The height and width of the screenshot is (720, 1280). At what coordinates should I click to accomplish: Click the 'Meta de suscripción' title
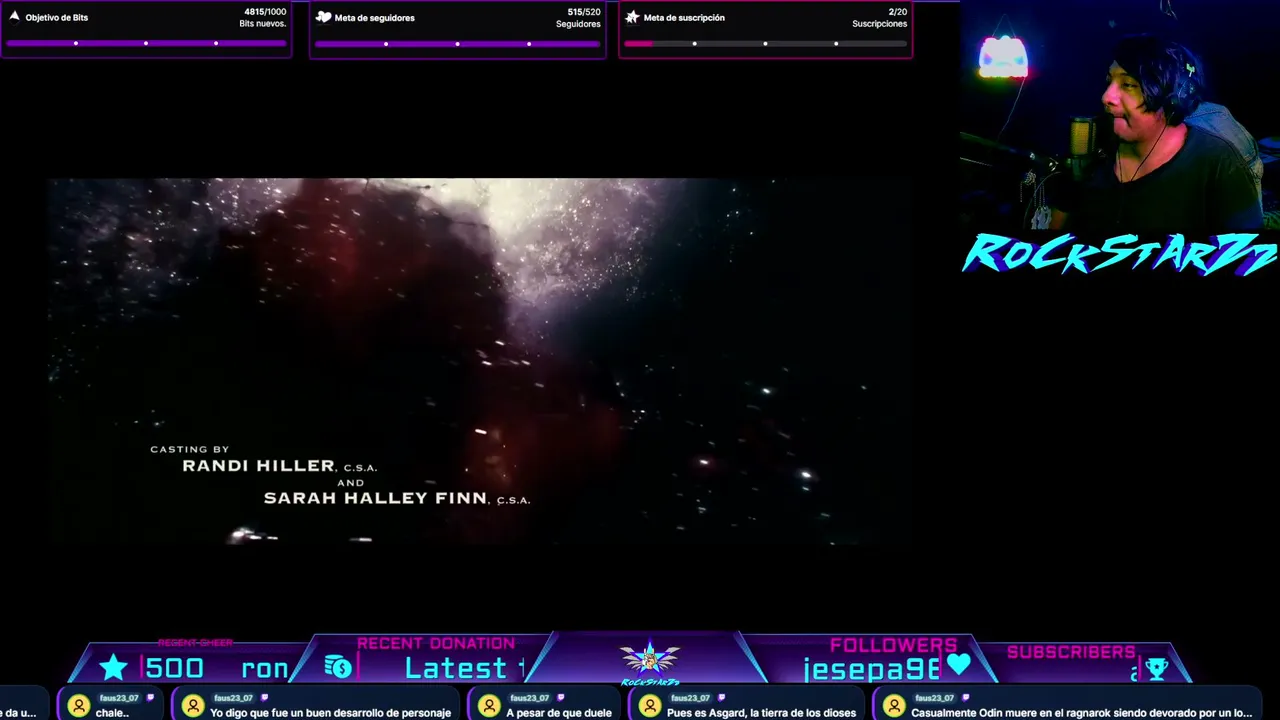click(684, 18)
